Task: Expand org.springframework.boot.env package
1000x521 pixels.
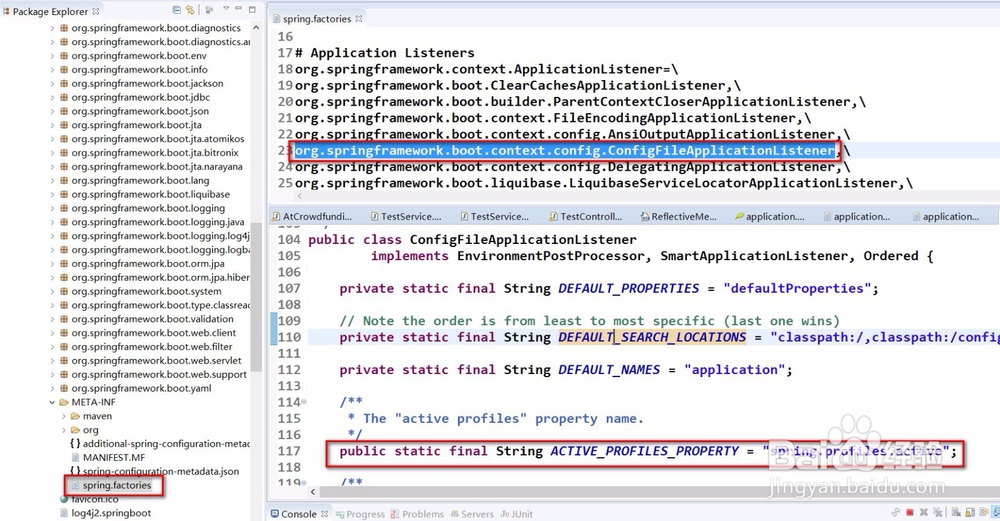Action: point(52,55)
